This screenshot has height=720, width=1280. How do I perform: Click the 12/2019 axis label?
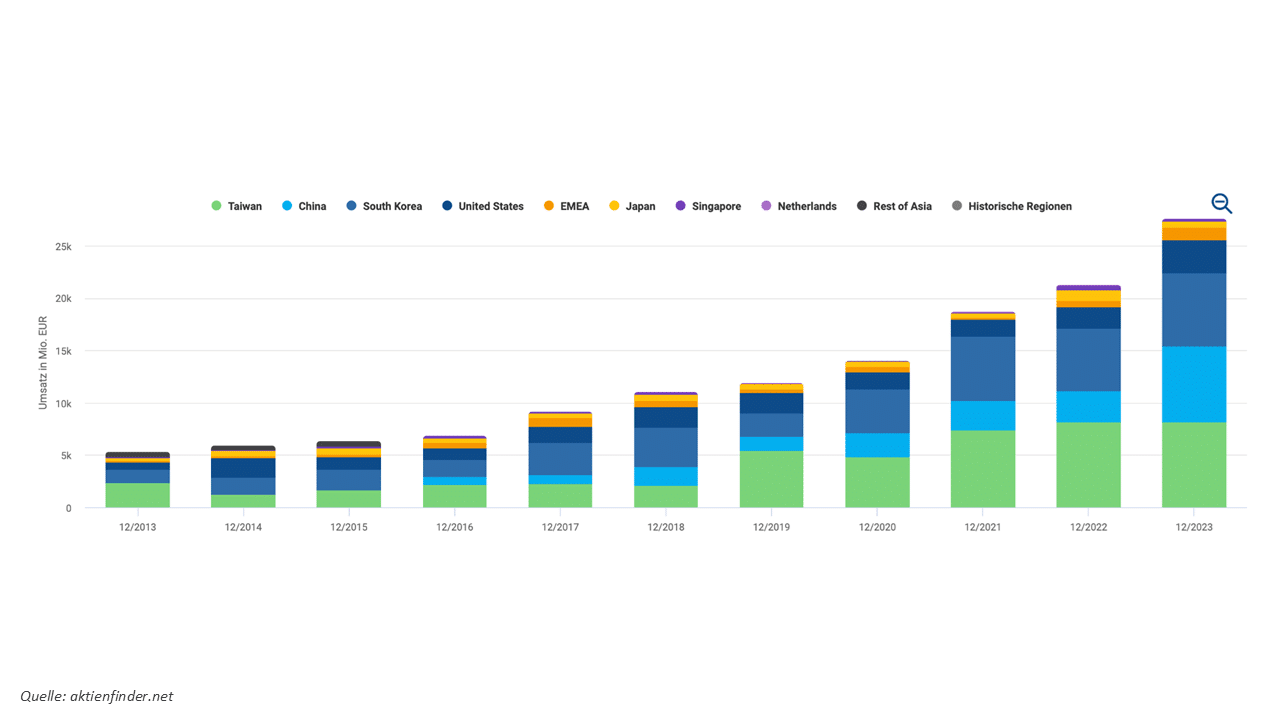771,527
